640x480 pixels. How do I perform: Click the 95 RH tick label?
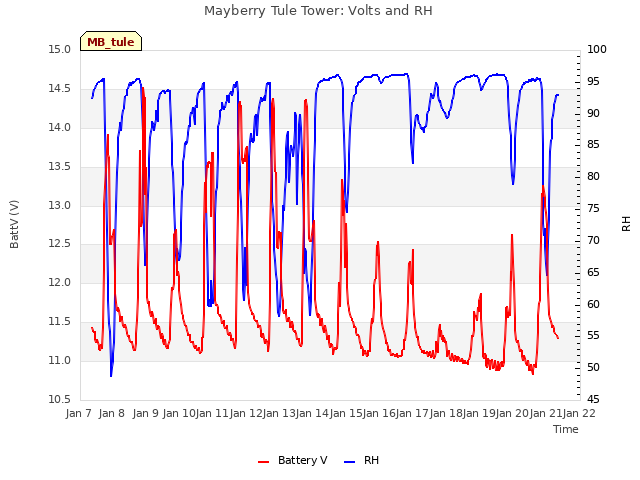coord(593,81)
